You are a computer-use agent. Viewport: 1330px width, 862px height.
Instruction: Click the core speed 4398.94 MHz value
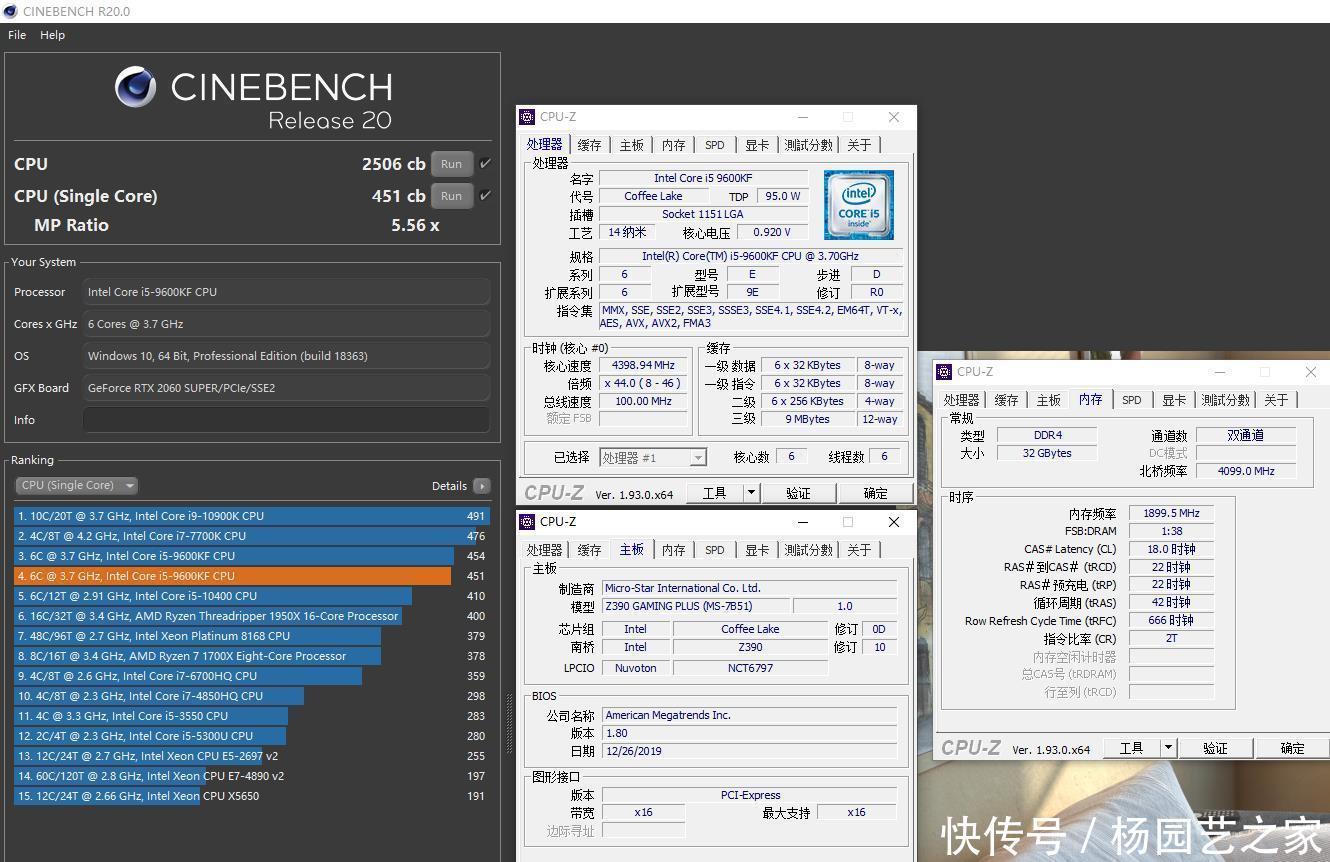tap(644, 365)
